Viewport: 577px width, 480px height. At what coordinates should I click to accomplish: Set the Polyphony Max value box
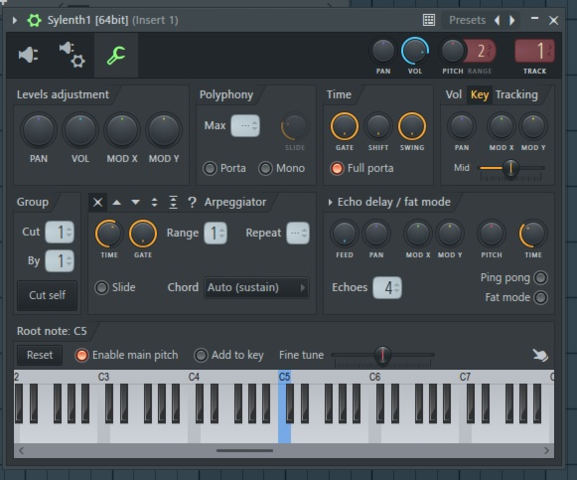click(245, 126)
